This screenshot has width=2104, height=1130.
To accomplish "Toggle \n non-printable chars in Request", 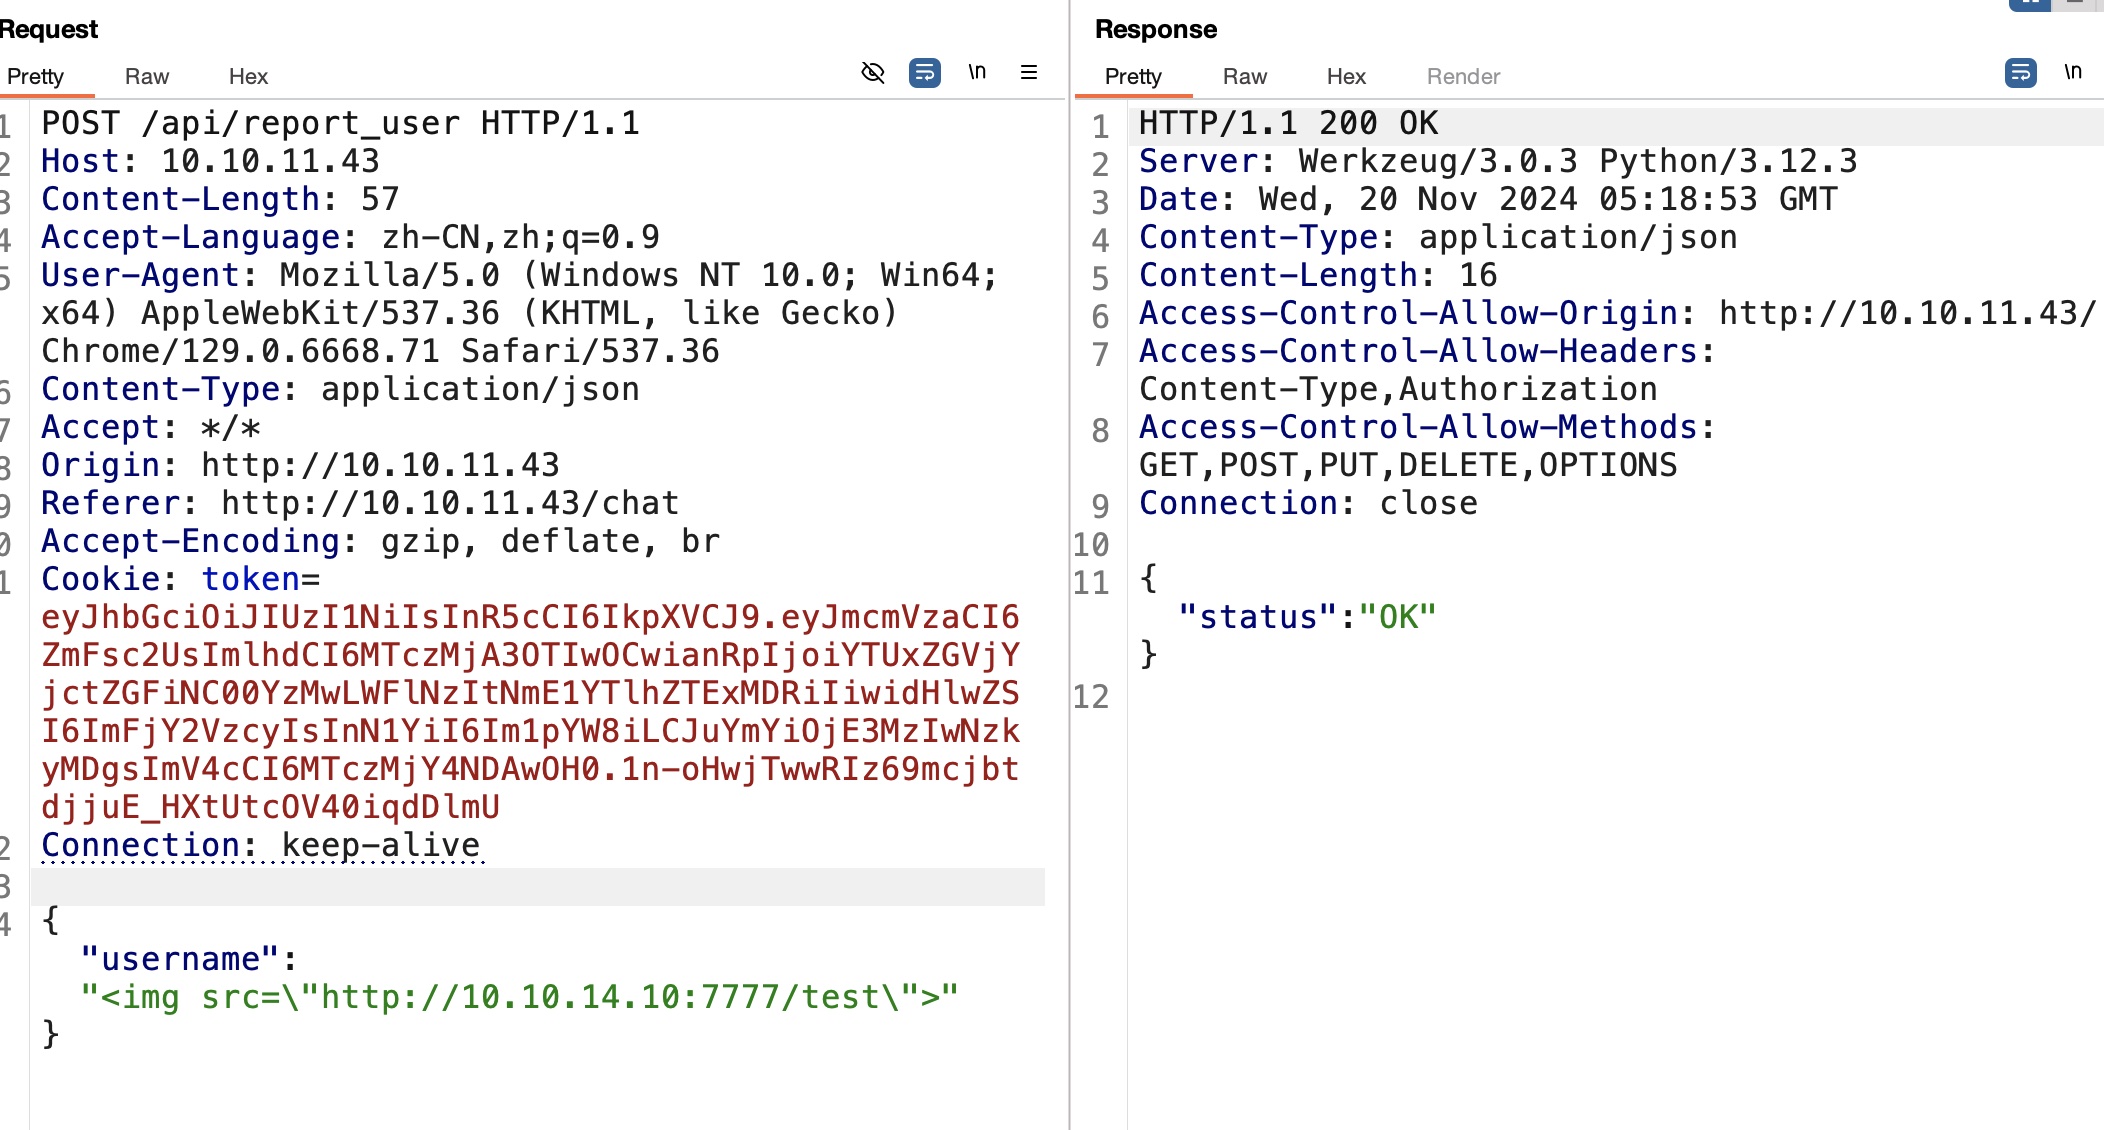I will [977, 72].
